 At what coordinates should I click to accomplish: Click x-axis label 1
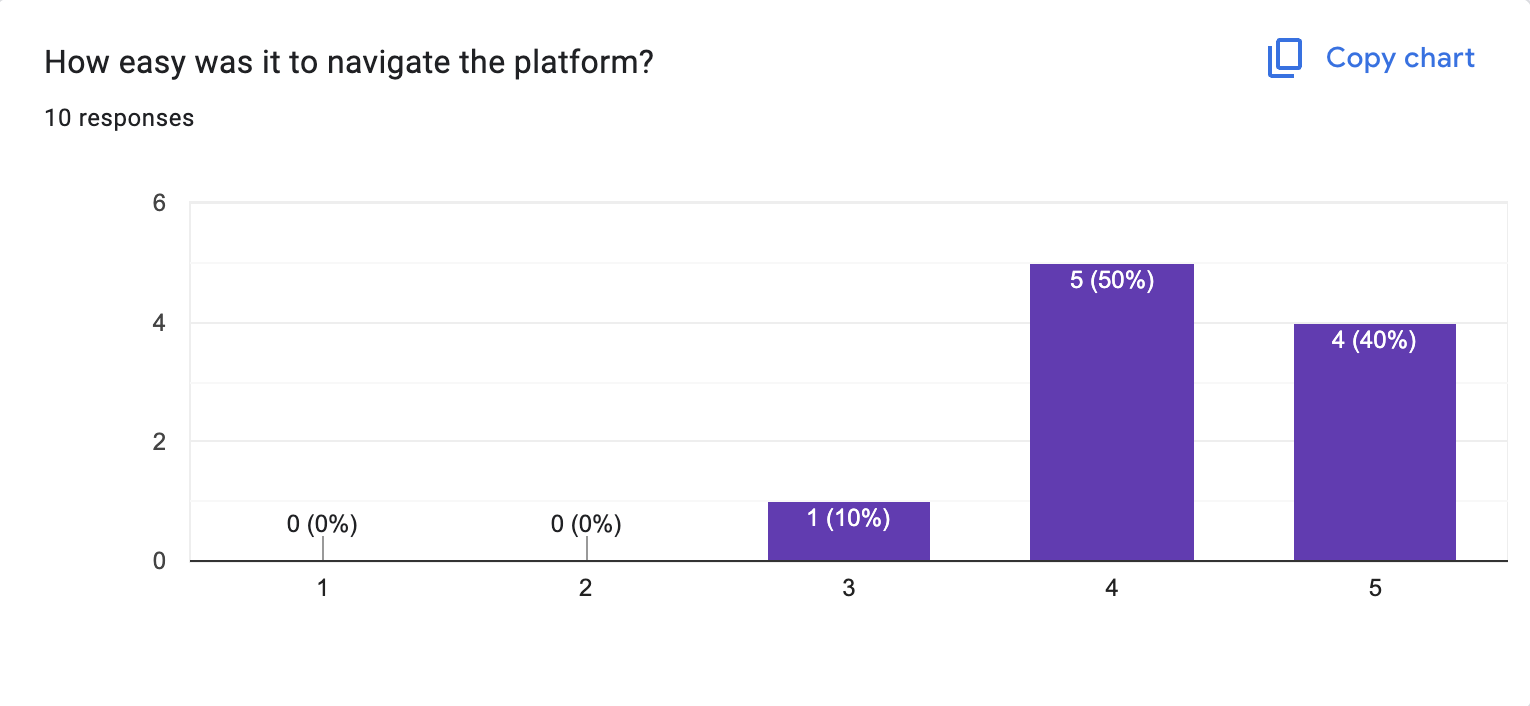322,589
